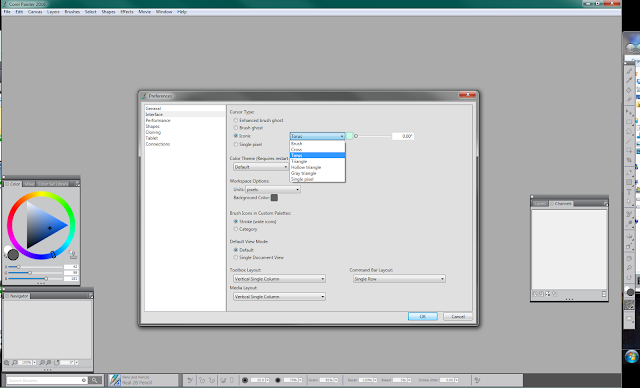Click the brush settings icon at the property bar's right end
Screen dimensions: 640x388
(x=477, y=380)
